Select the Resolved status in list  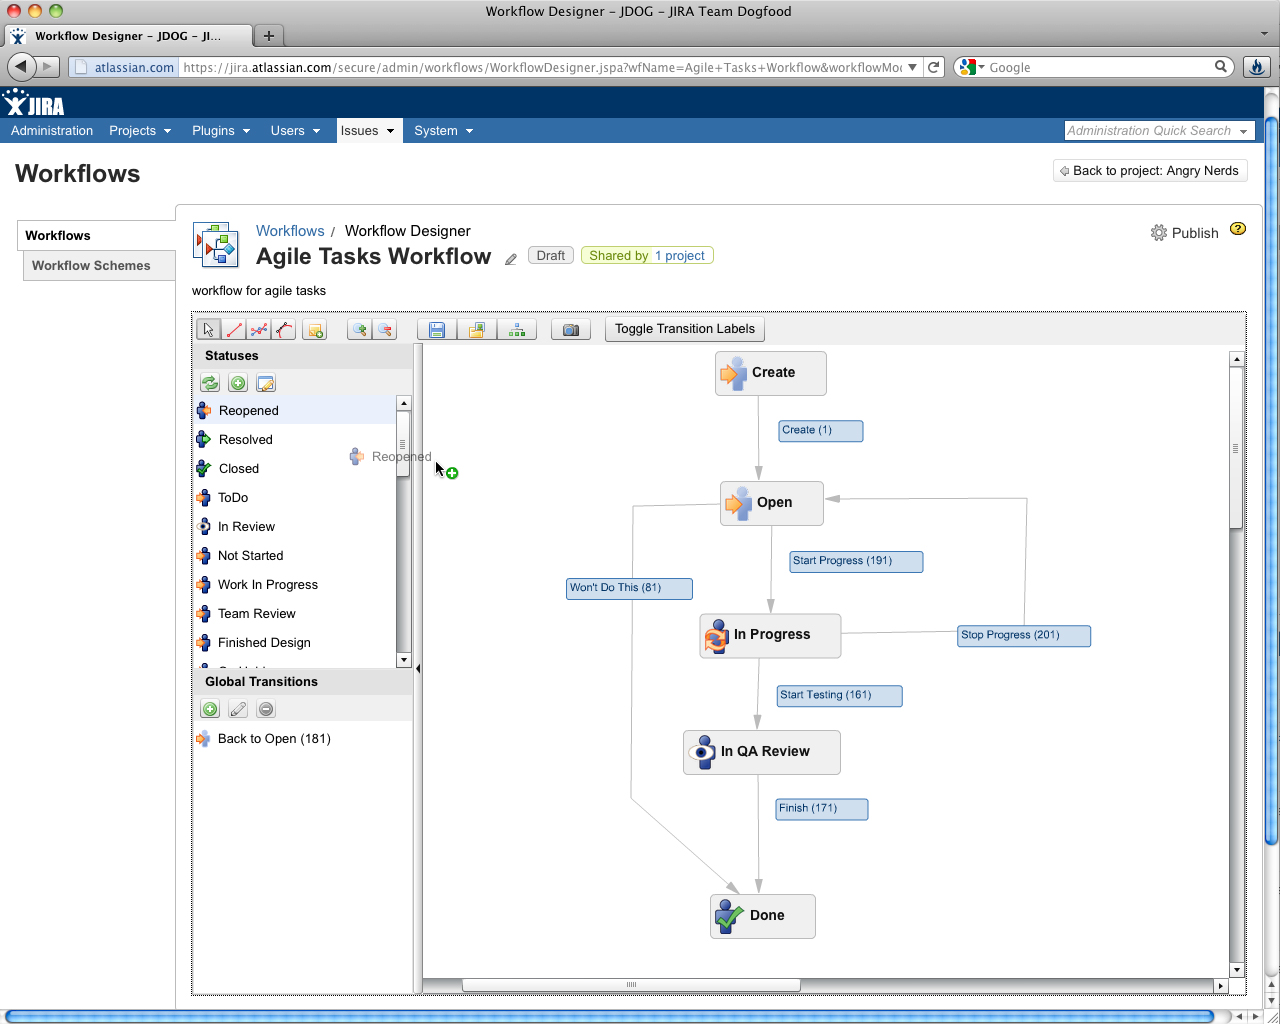point(294,440)
